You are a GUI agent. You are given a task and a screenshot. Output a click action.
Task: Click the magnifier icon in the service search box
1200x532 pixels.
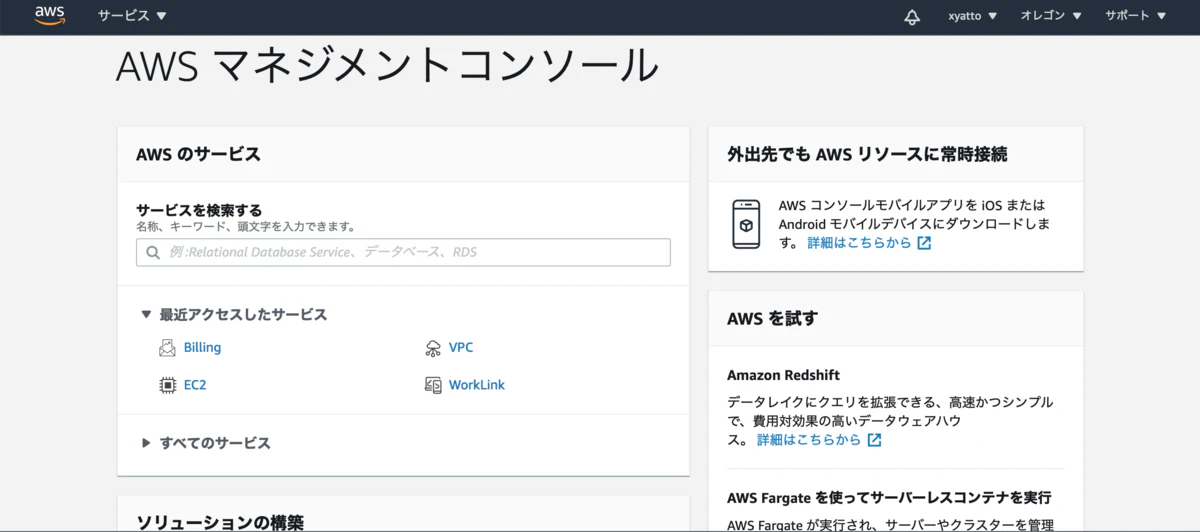[153, 253]
